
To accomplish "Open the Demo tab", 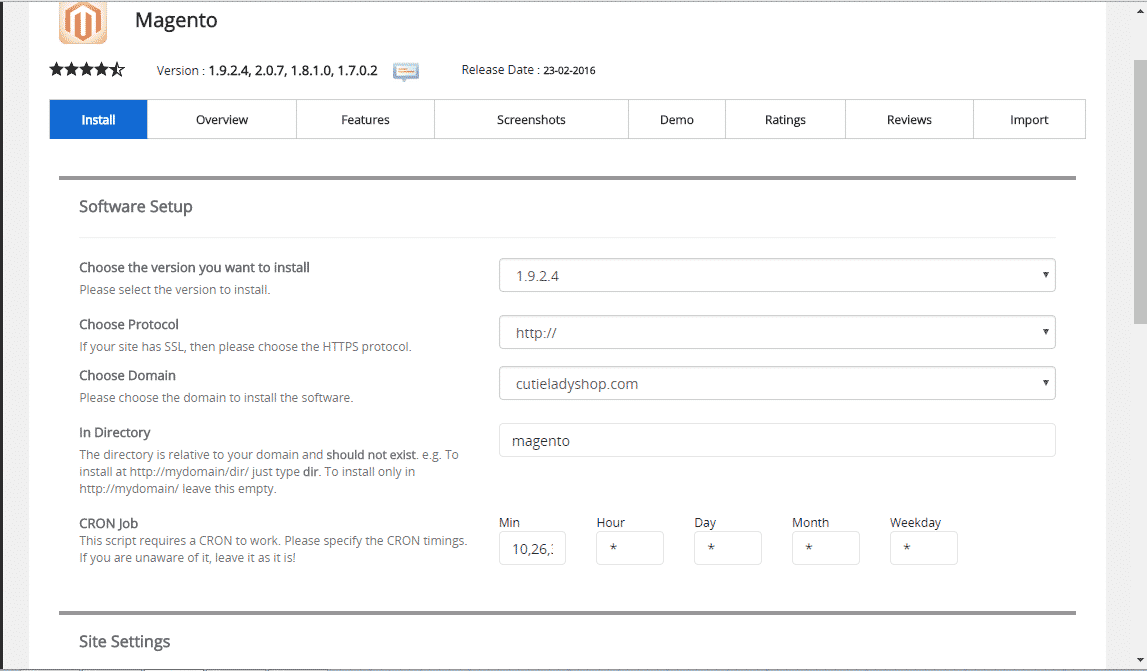I will point(677,119).
